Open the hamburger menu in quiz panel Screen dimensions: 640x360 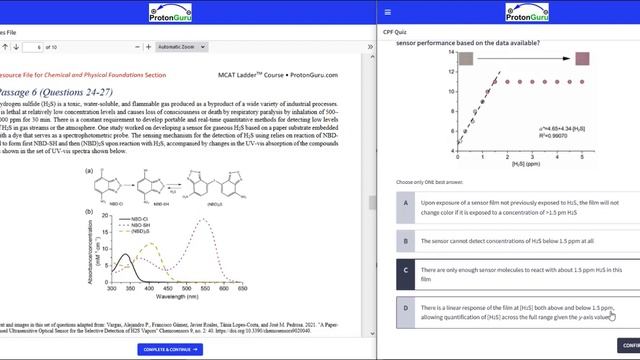(x=388, y=12)
